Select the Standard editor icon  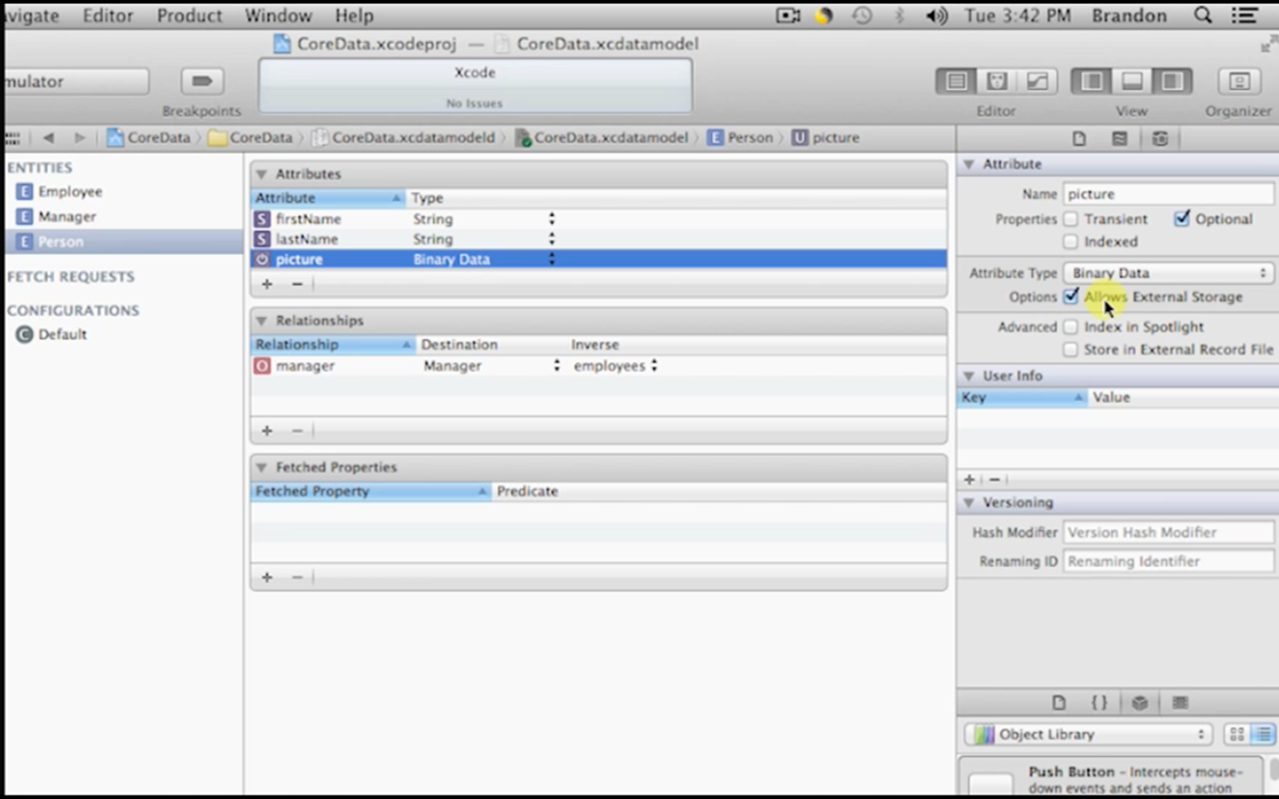point(956,81)
